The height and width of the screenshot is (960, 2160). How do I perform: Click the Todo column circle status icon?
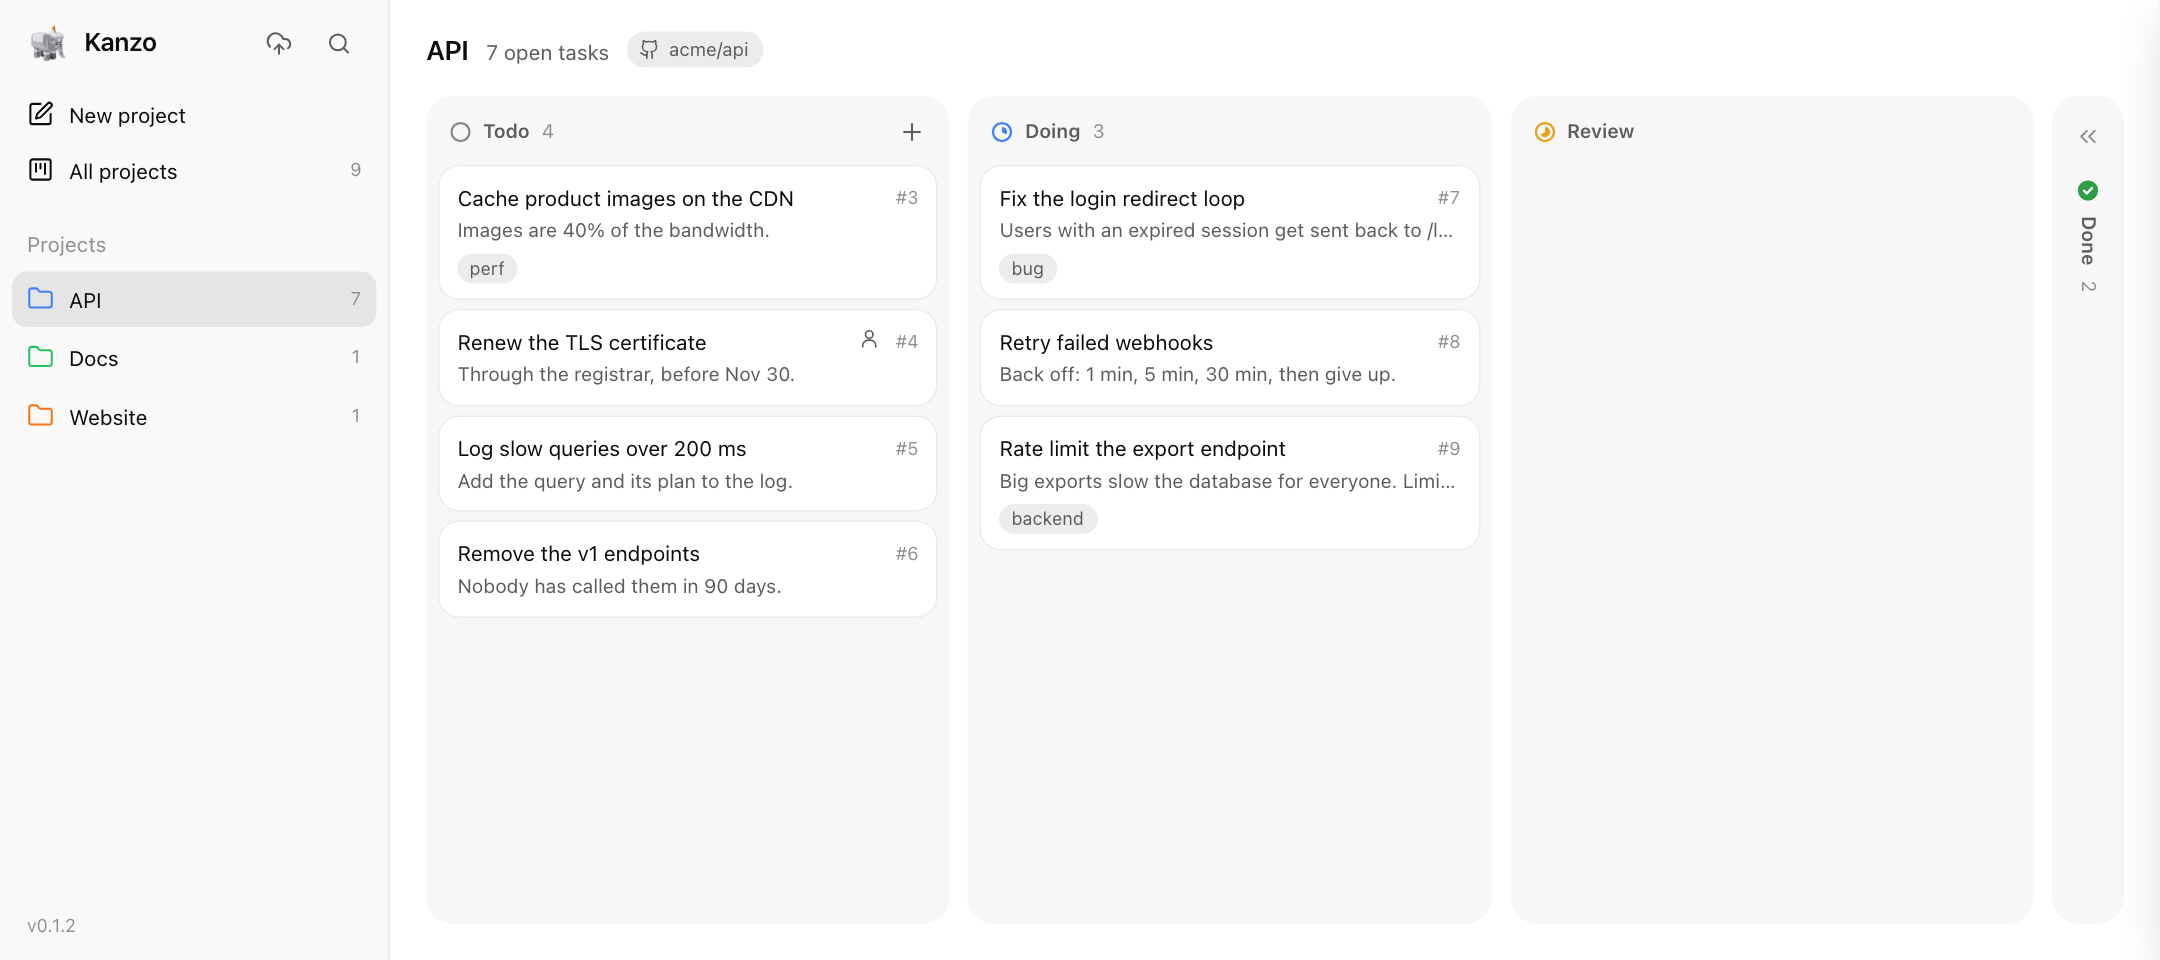pos(460,132)
